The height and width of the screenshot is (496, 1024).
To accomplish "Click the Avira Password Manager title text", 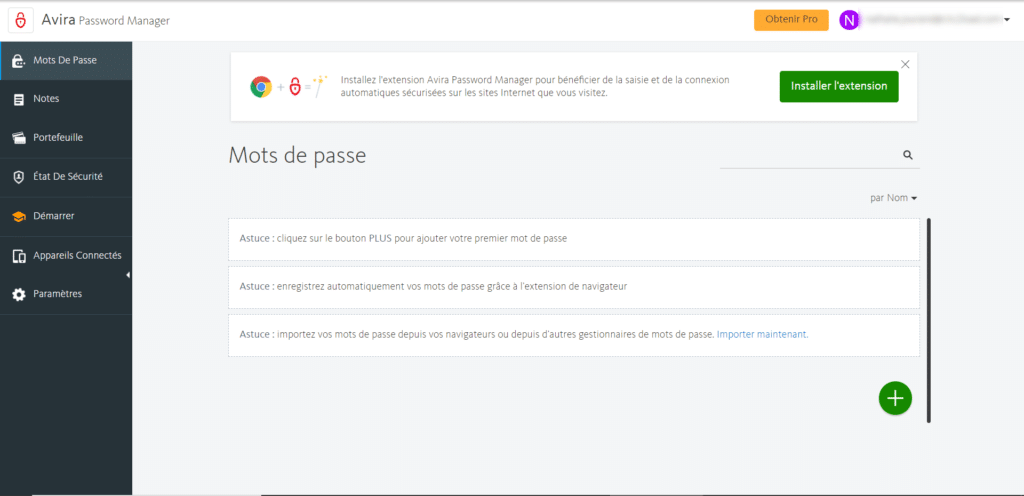I will [105, 20].
